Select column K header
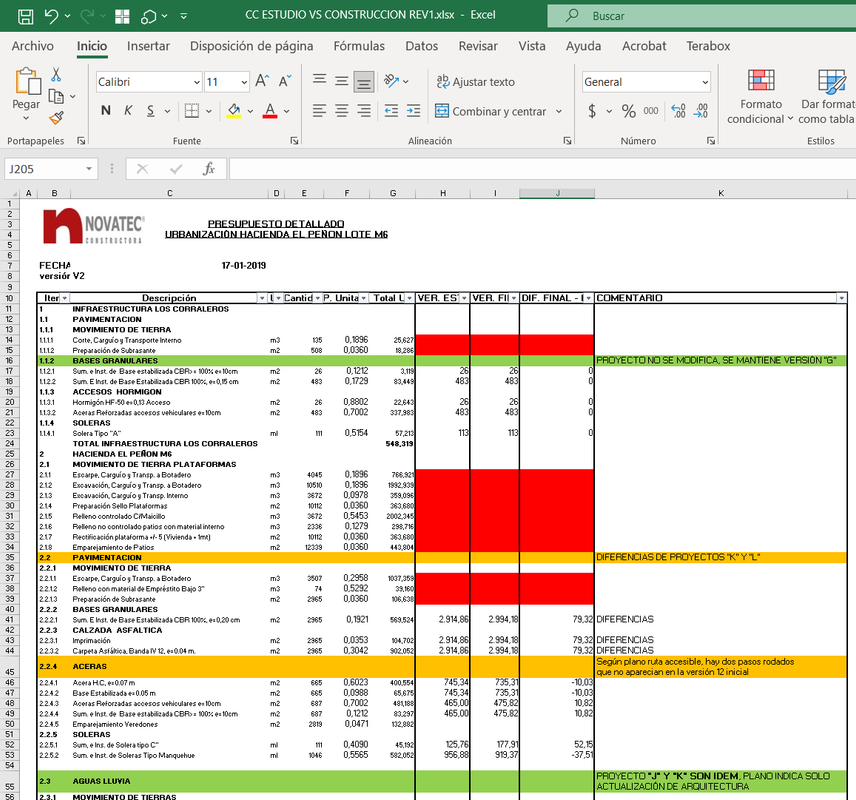The height and width of the screenshot is (800, 856). point(721,193)
